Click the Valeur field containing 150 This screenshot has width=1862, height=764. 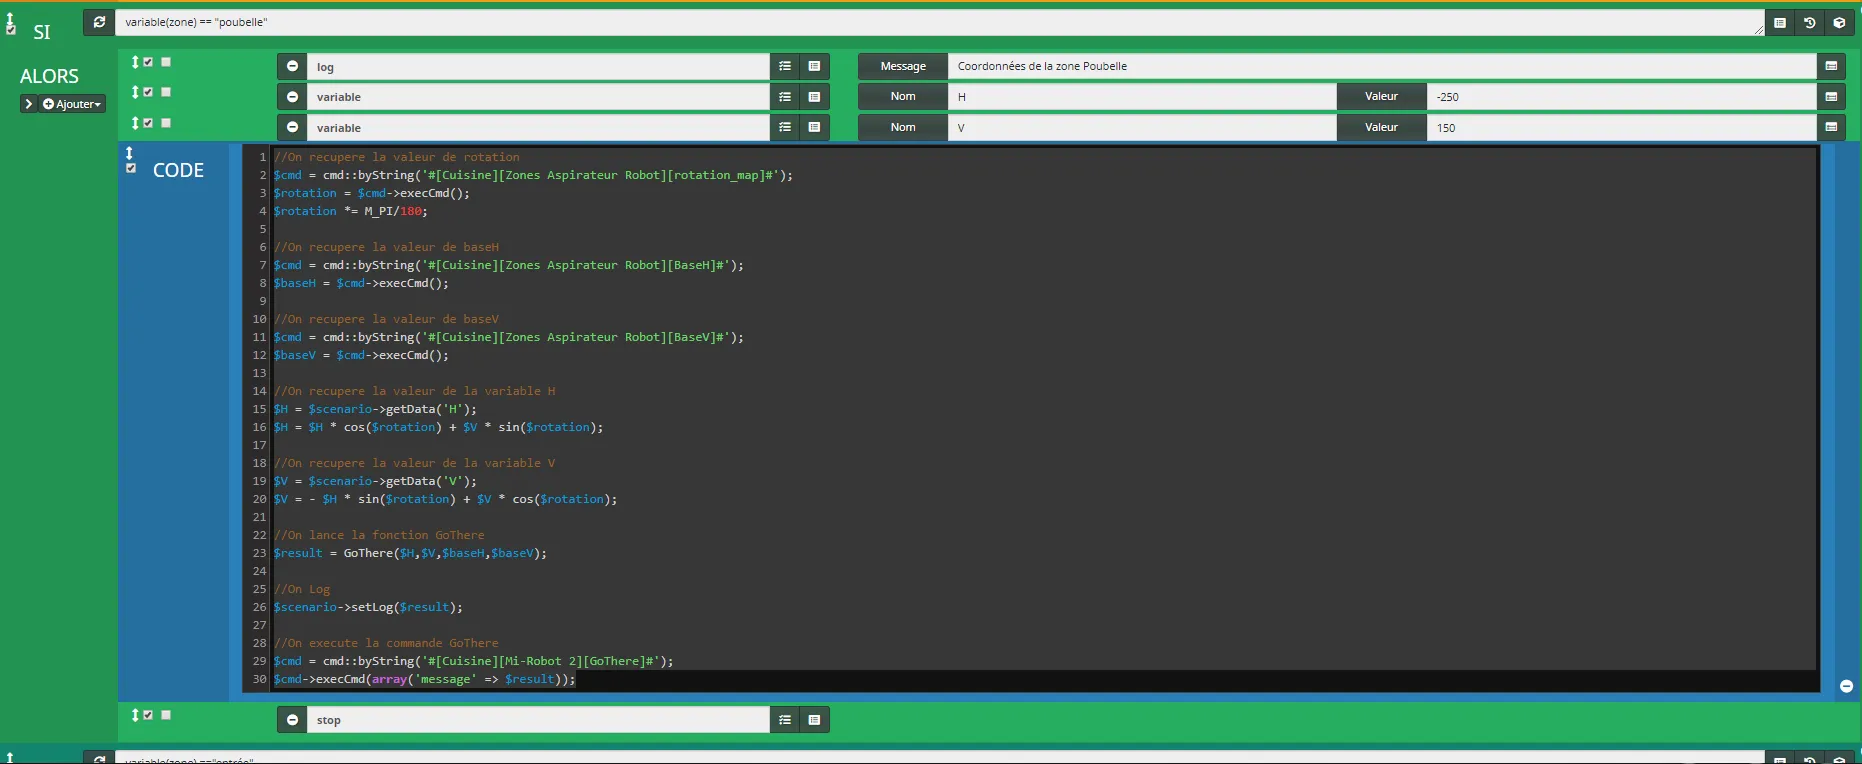coord(1621,127)
